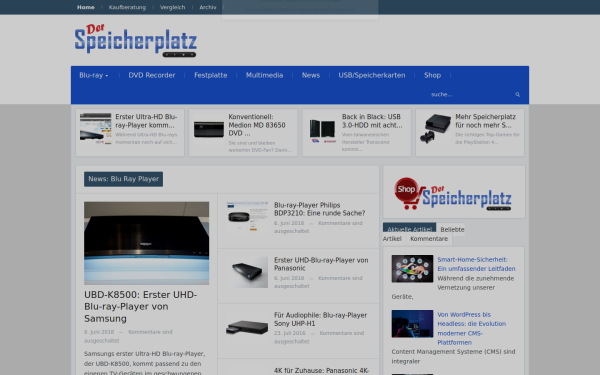Open the Festplatte navigation item
The image size is (600, 375).
click(210, 75)
